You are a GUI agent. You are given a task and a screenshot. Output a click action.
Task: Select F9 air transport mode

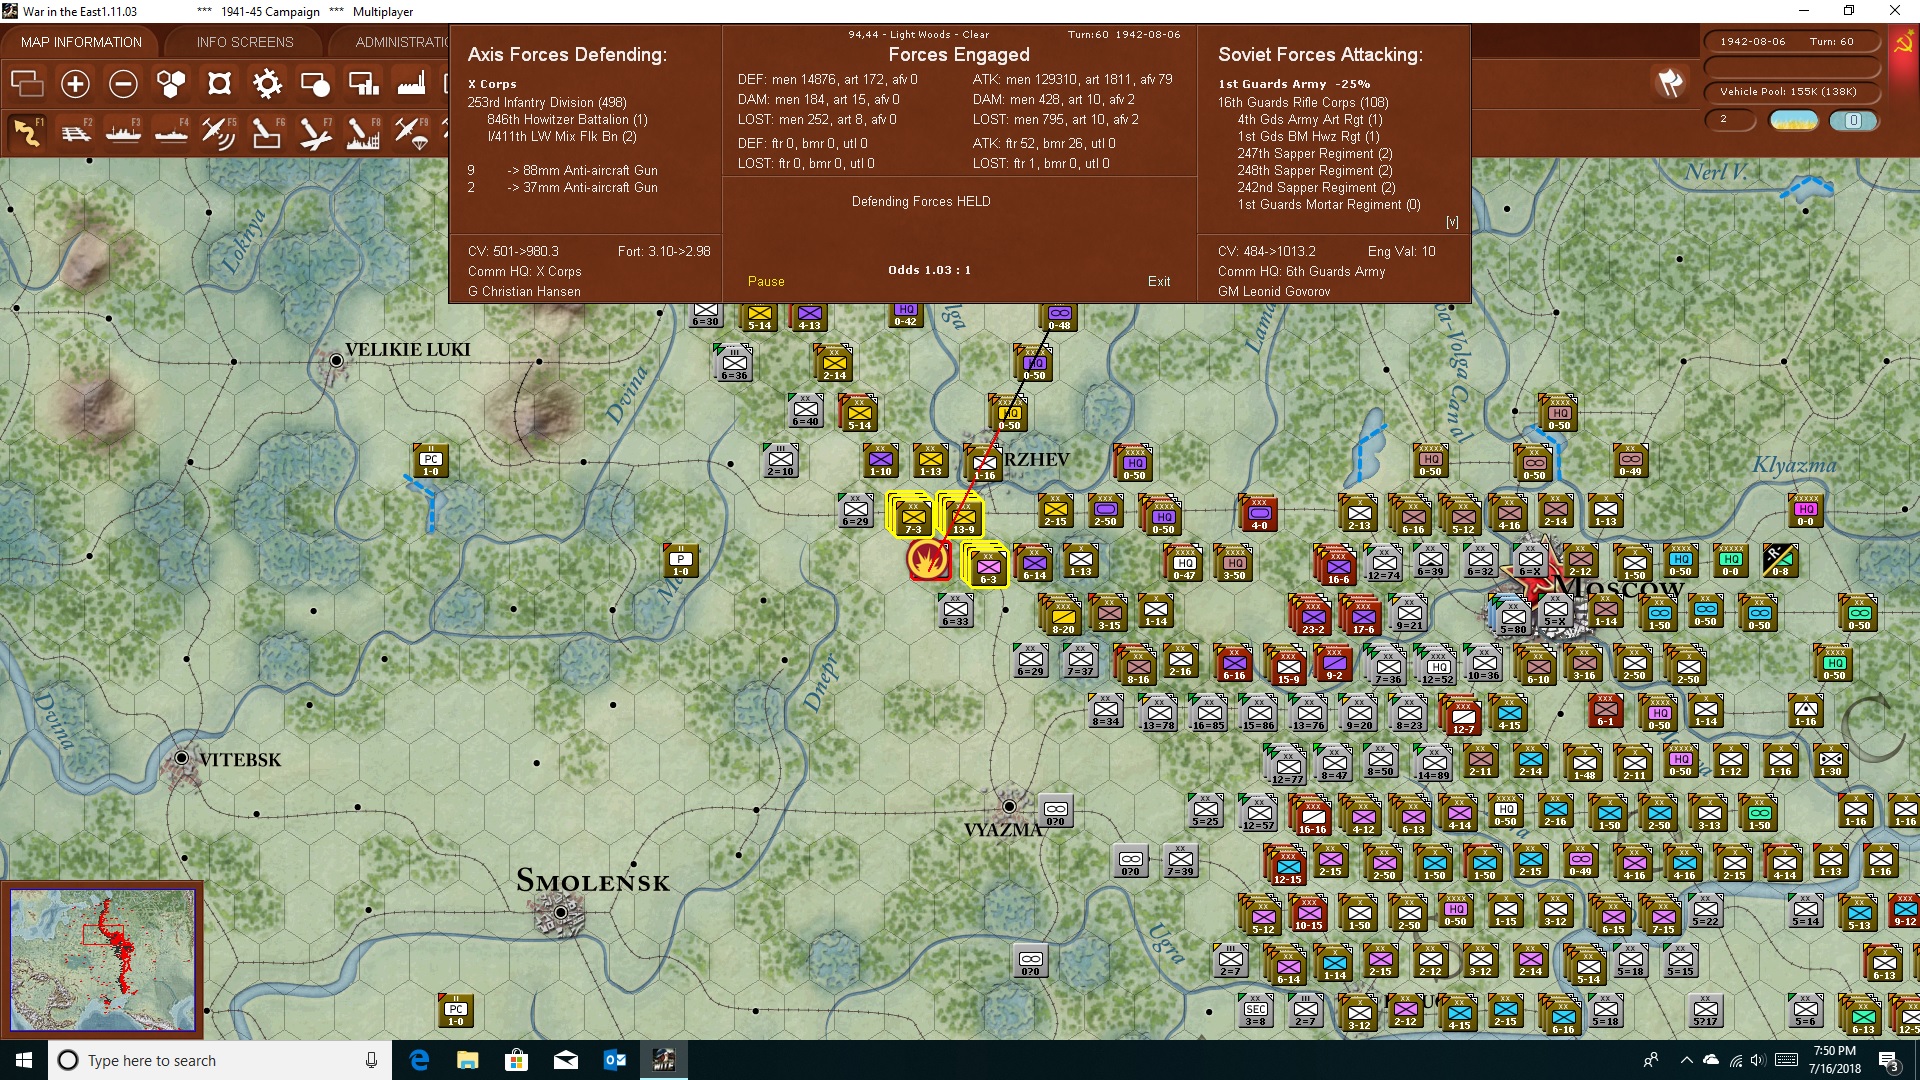point(411,132)
